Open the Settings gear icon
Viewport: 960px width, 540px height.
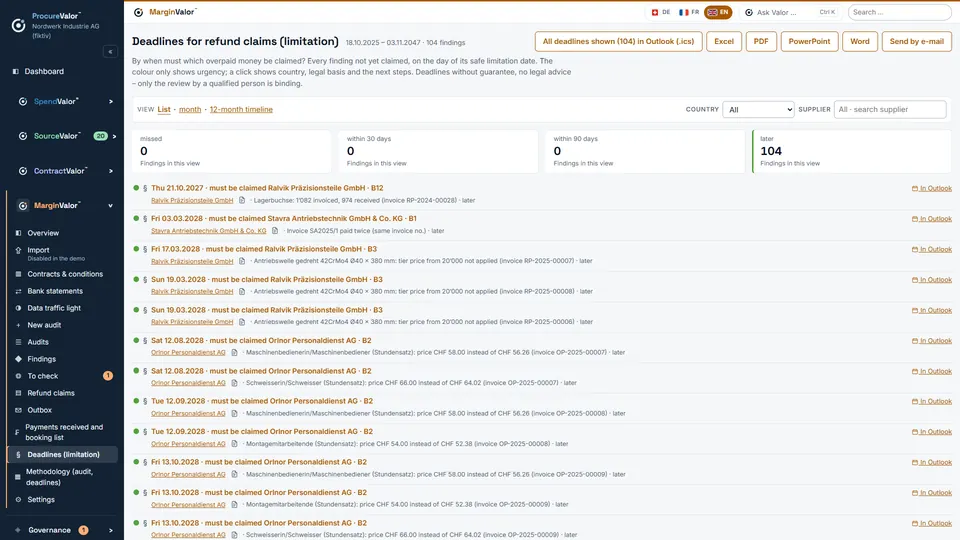click(x=18, y=500)
